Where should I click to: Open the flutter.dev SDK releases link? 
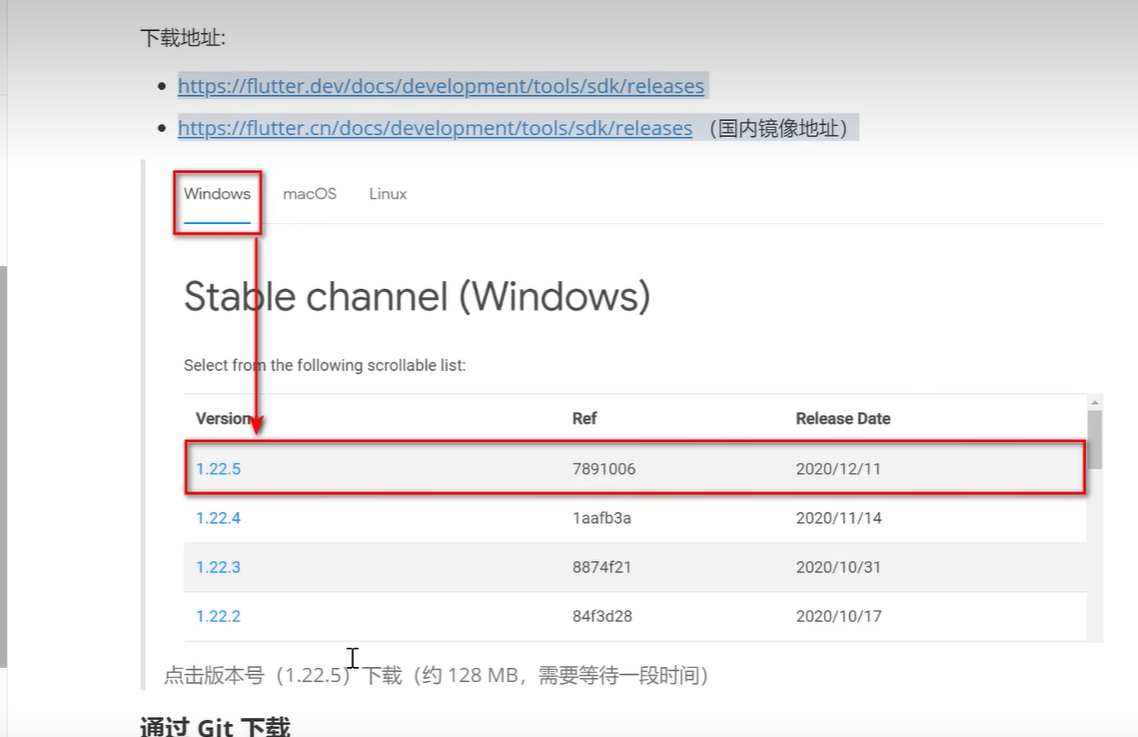(x=440, y=87)
